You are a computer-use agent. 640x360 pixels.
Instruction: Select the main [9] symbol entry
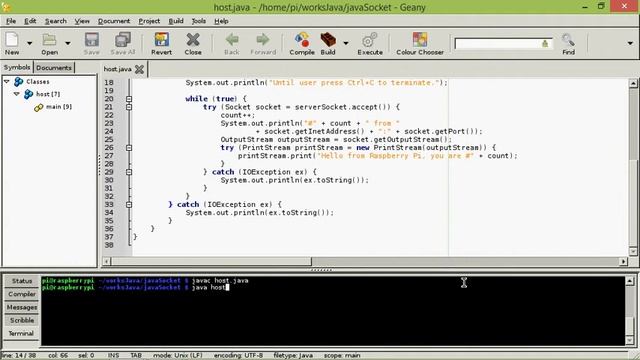59,107
